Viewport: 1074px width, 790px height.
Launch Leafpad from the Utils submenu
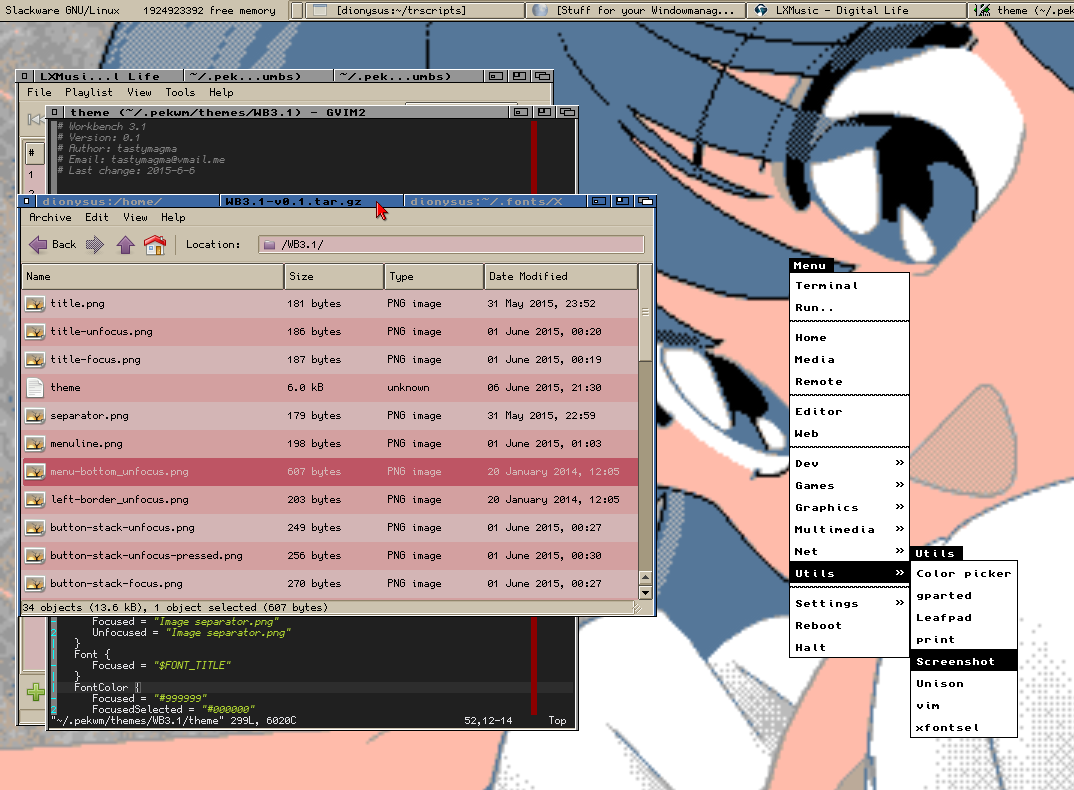point(964,618)
